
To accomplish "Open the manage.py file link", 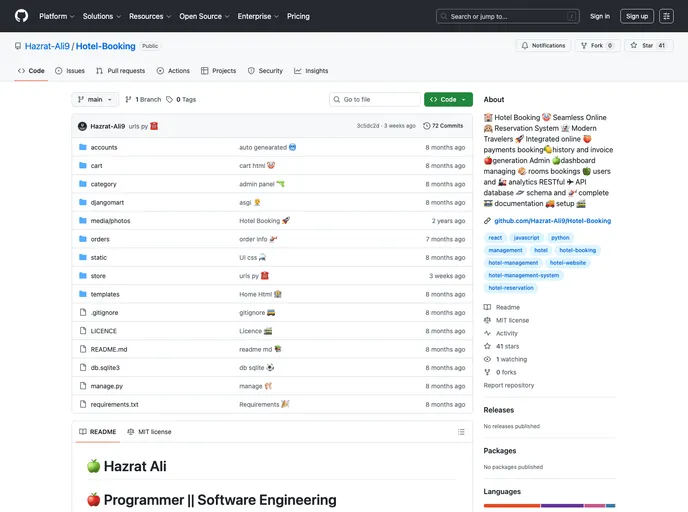I will click(x=107, y=386).
